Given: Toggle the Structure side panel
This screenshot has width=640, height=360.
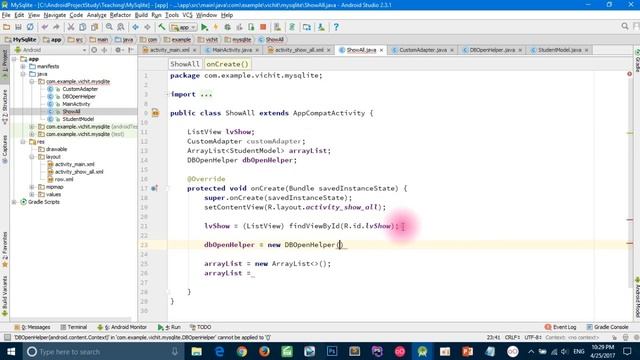Looking at the screenshot, I should point(5,106).
